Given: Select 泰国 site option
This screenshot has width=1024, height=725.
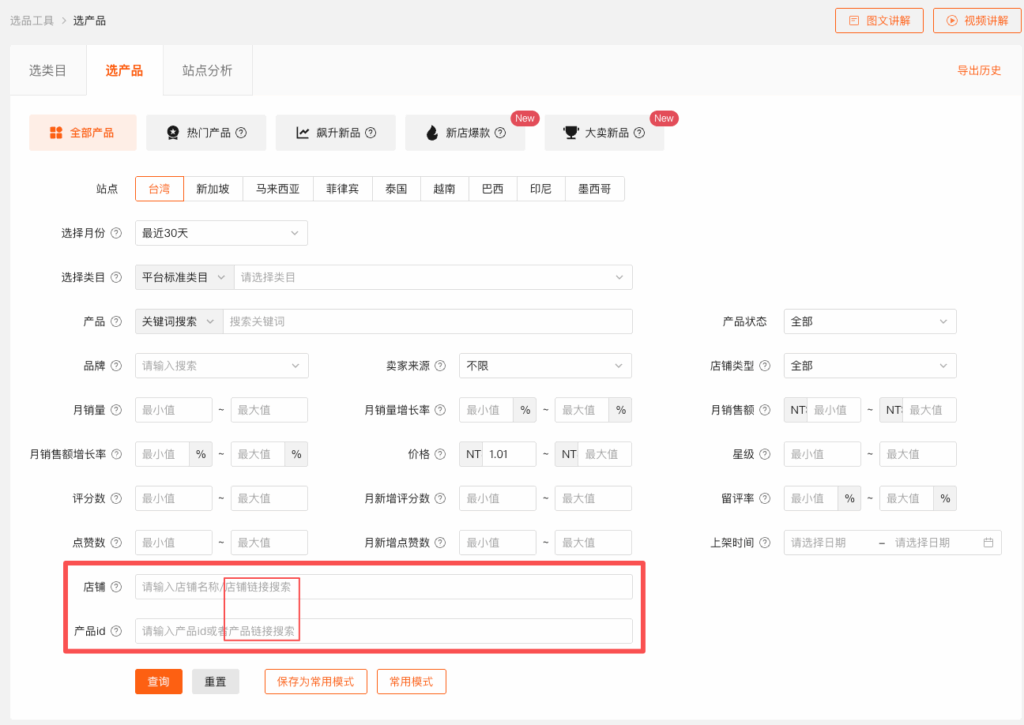Looking at the screenshot, I should pos(396,189).
